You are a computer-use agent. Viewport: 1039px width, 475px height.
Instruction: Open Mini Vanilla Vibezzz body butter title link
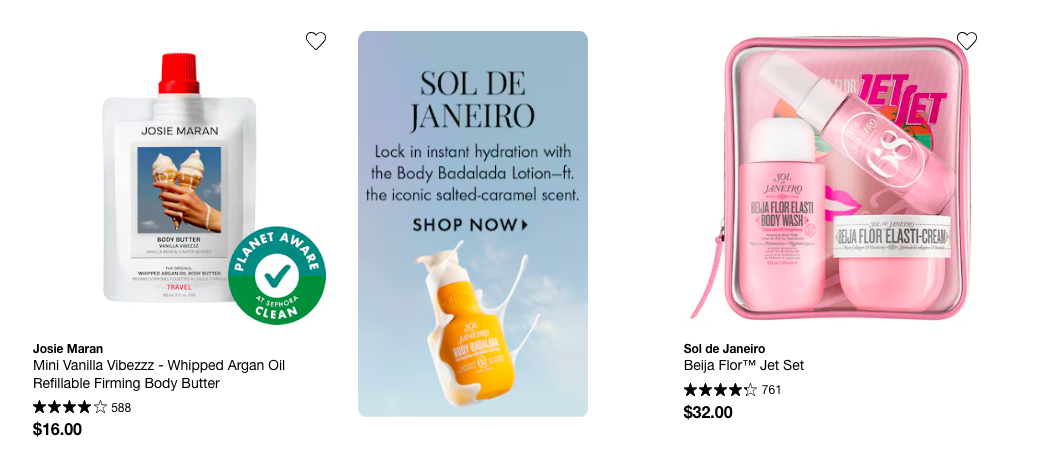point(159,374)
